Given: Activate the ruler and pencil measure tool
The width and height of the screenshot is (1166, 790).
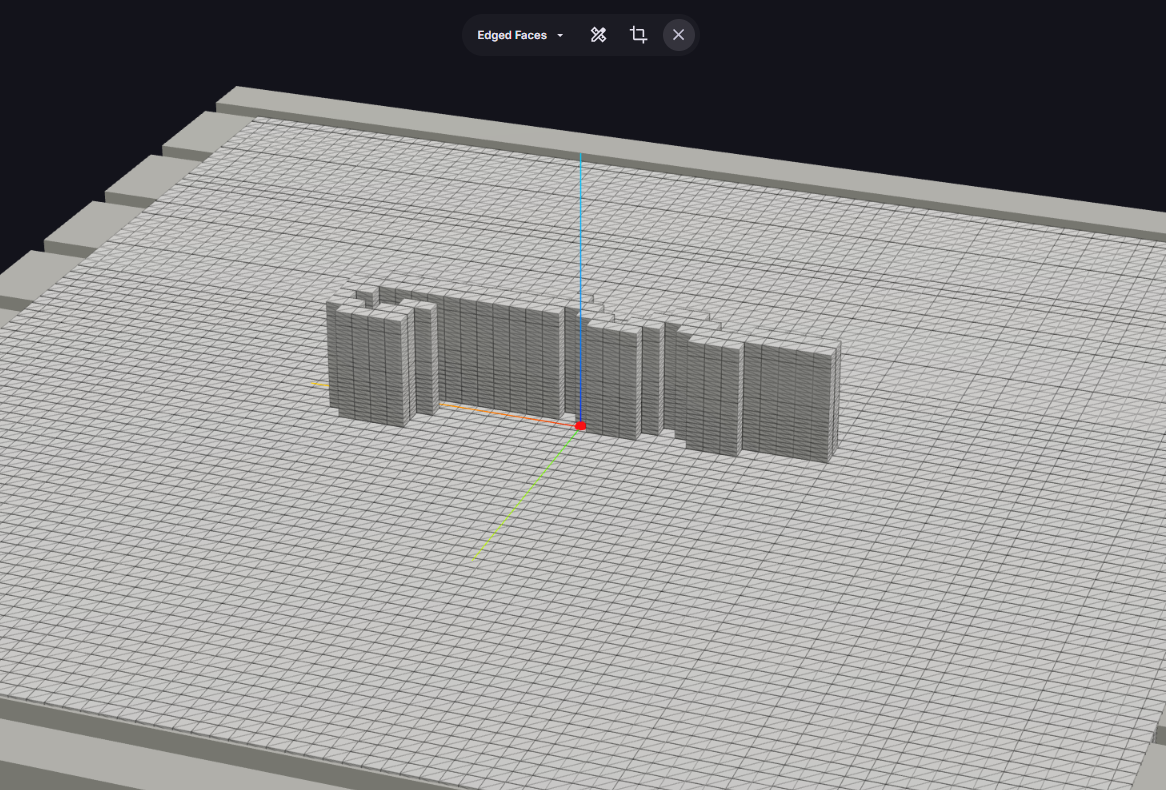Looking at the screenshot, I should [x=598, y=35].
